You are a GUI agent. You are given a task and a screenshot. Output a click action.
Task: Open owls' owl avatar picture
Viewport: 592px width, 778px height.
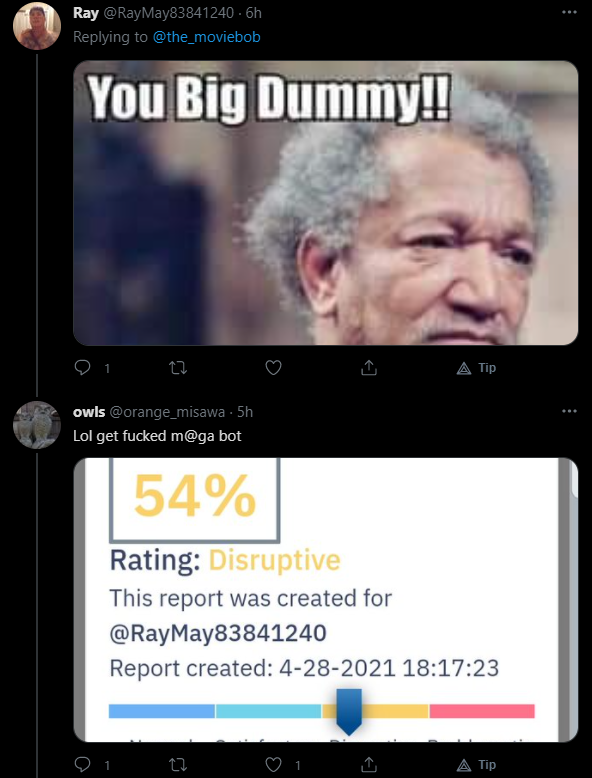37,425
